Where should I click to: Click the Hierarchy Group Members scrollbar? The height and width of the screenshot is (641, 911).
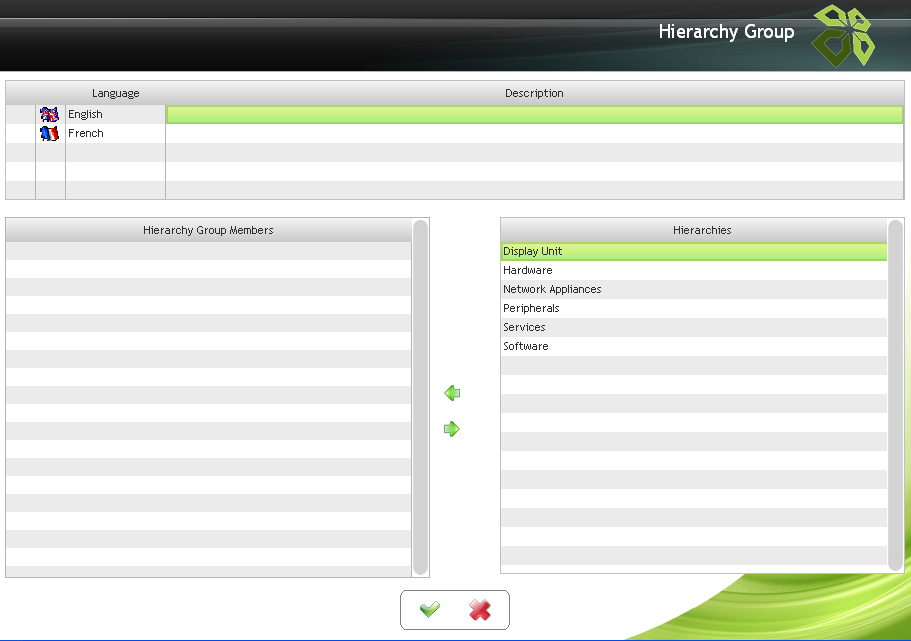click(420, 397)
